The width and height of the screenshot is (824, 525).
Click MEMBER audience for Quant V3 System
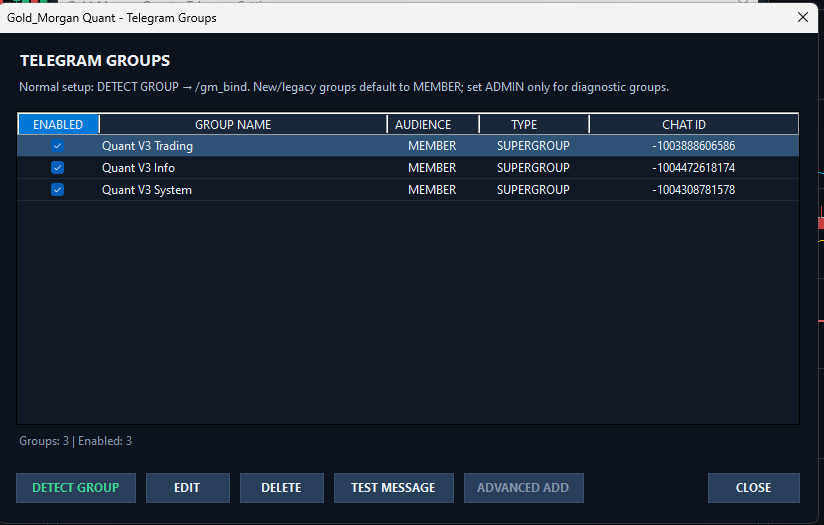(x=432, y=190)
